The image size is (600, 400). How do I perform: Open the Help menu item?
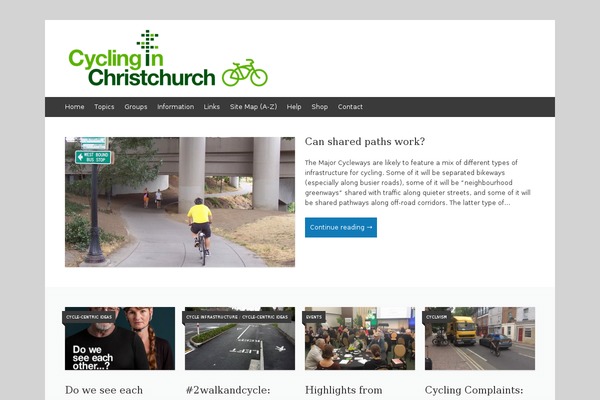tap(294, 107)
